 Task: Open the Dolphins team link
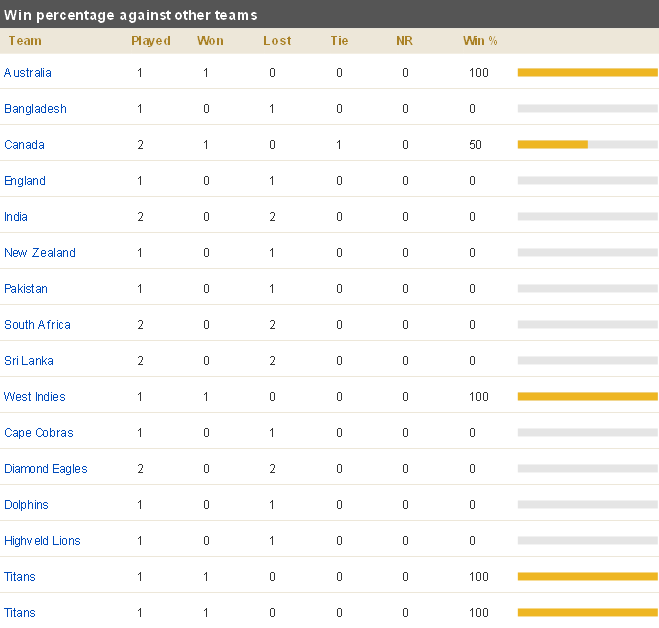[x=26, y=505]
